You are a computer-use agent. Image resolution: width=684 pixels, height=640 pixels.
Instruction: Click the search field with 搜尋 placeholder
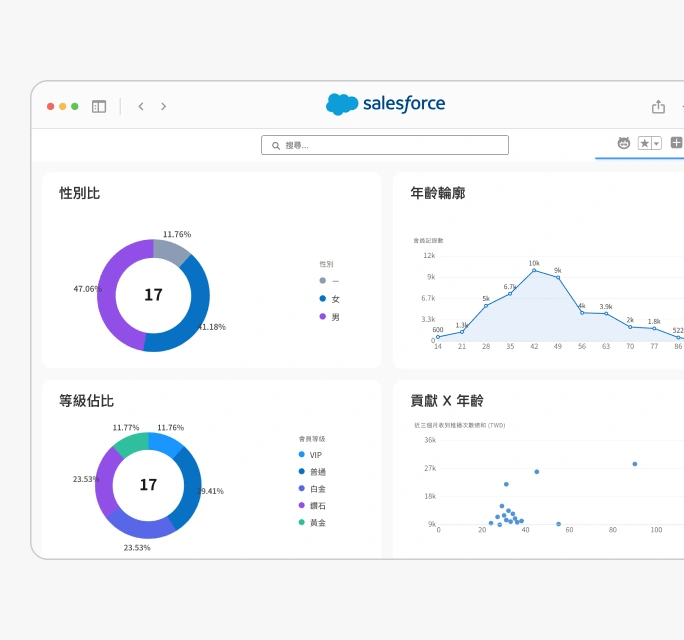[x=385, y=145]
